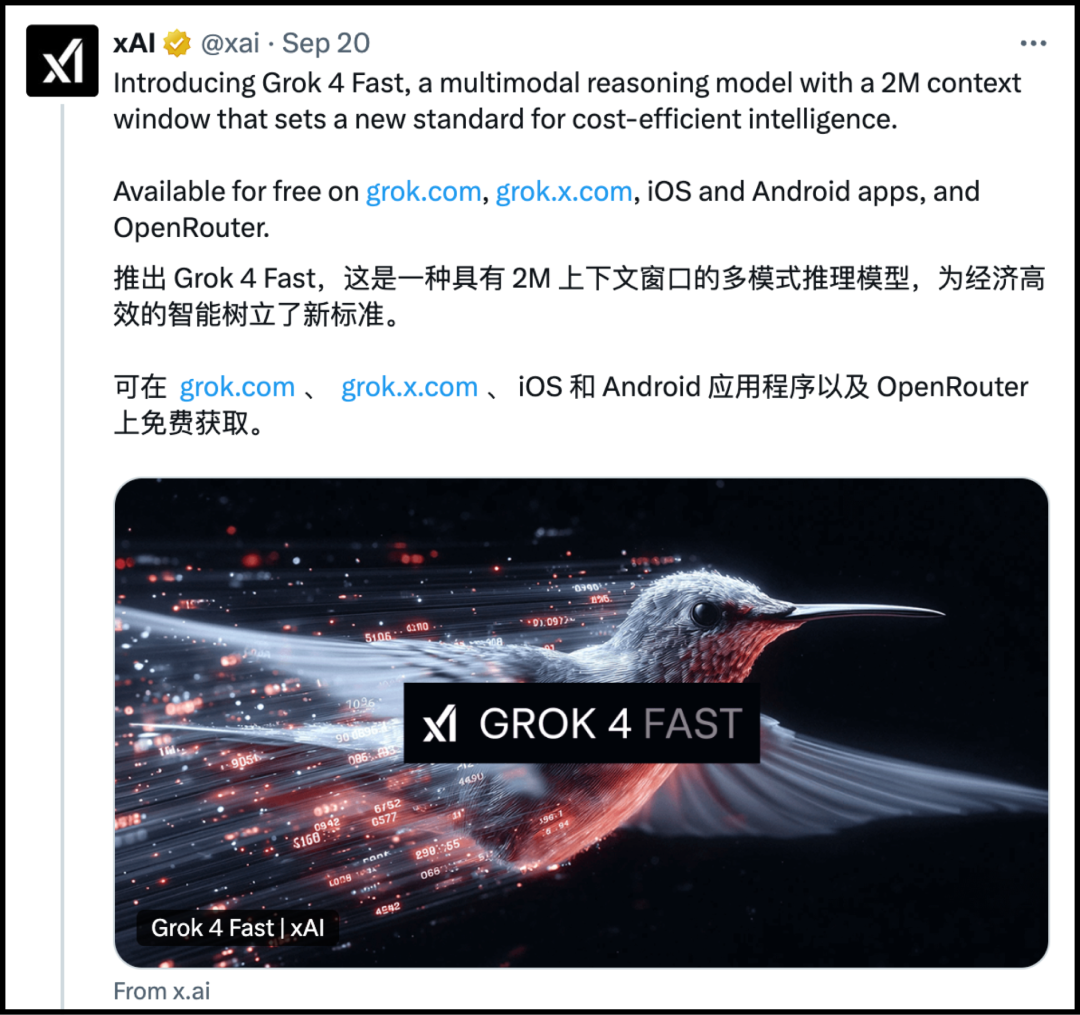Click the Chinese translated tweet text

coord(579,350)
